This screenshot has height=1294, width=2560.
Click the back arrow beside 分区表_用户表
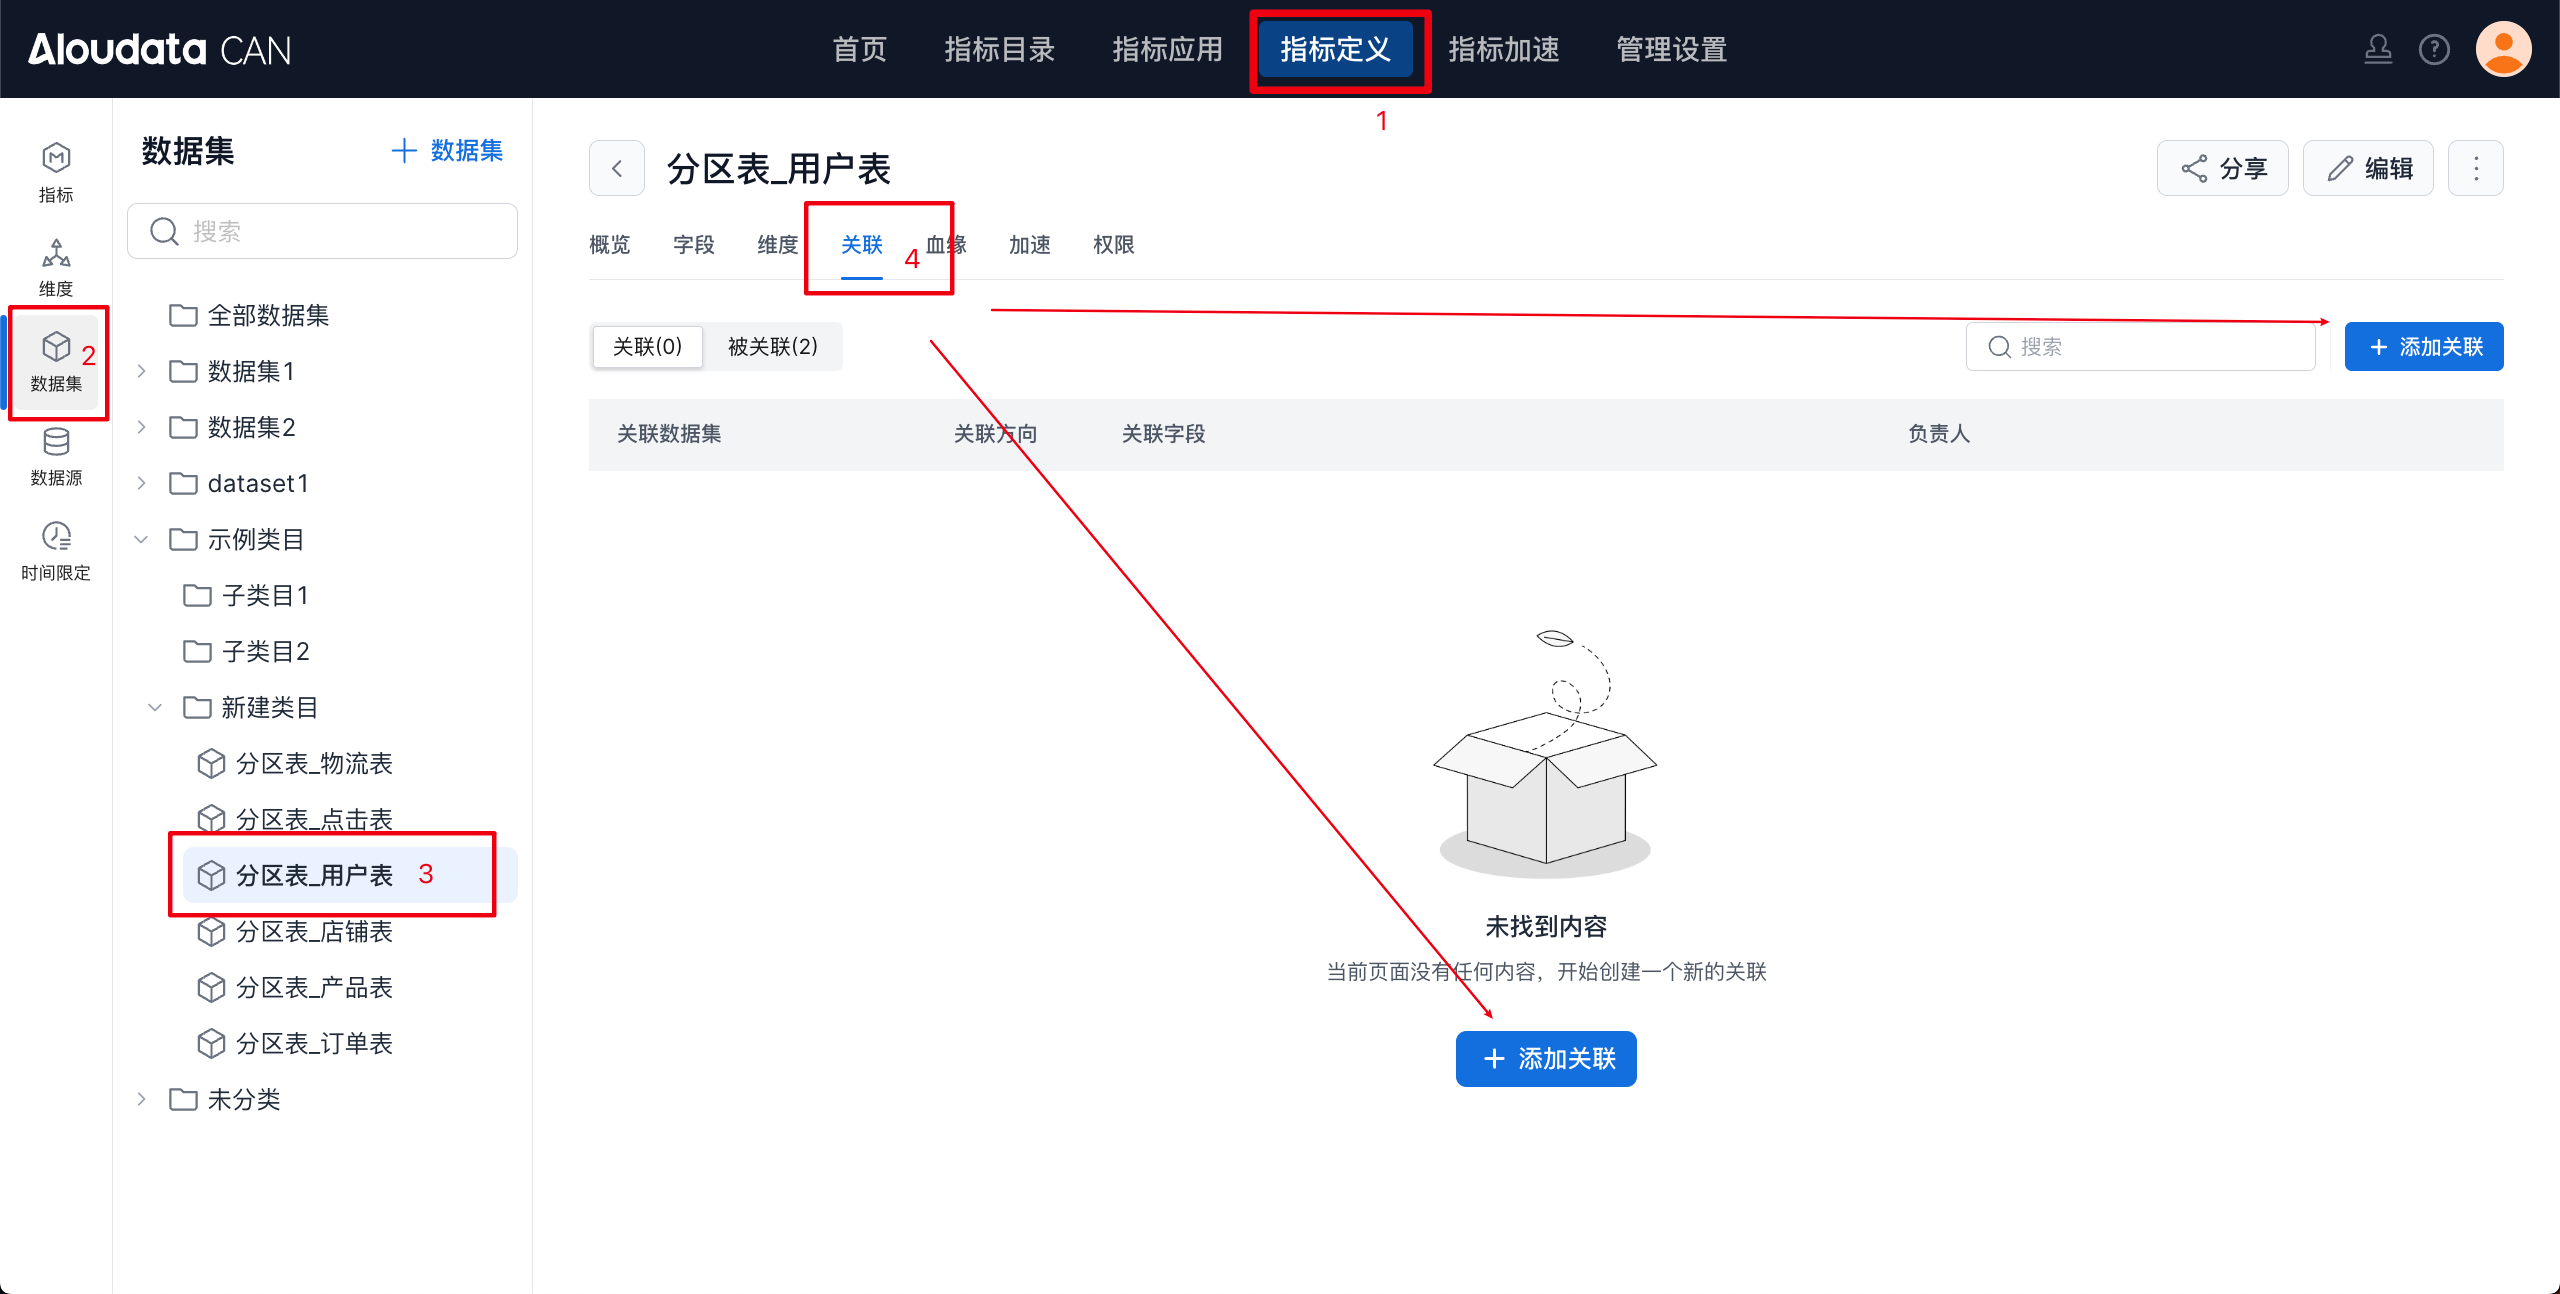(x=617, y=168)
